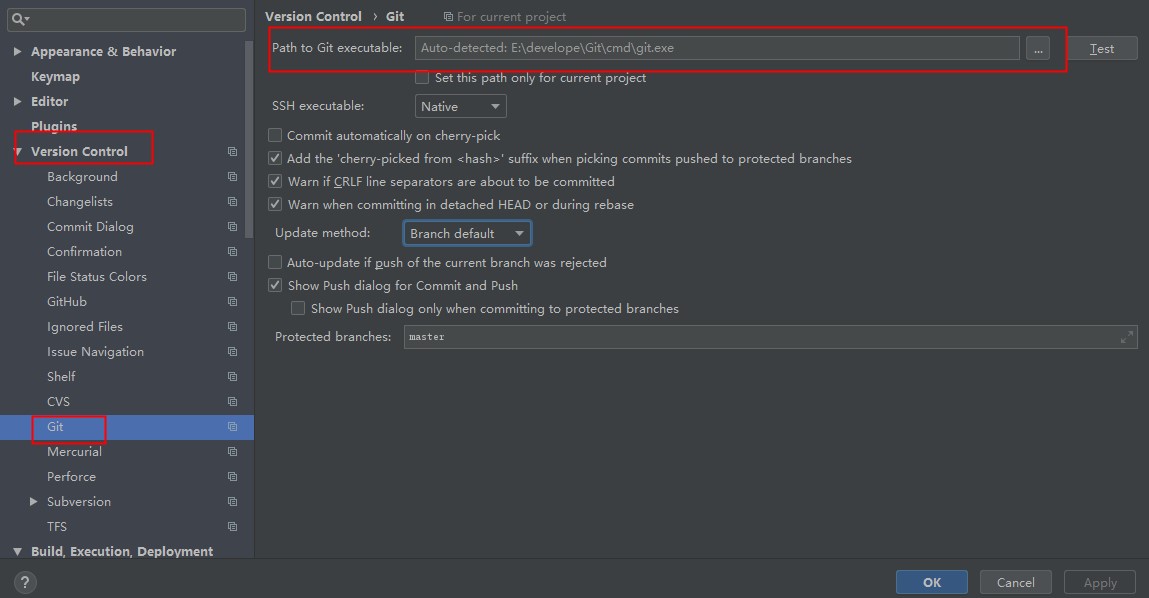The image size is (1149, 598).
Task: Click the Path to Git executable field
Action: point(716,48)
